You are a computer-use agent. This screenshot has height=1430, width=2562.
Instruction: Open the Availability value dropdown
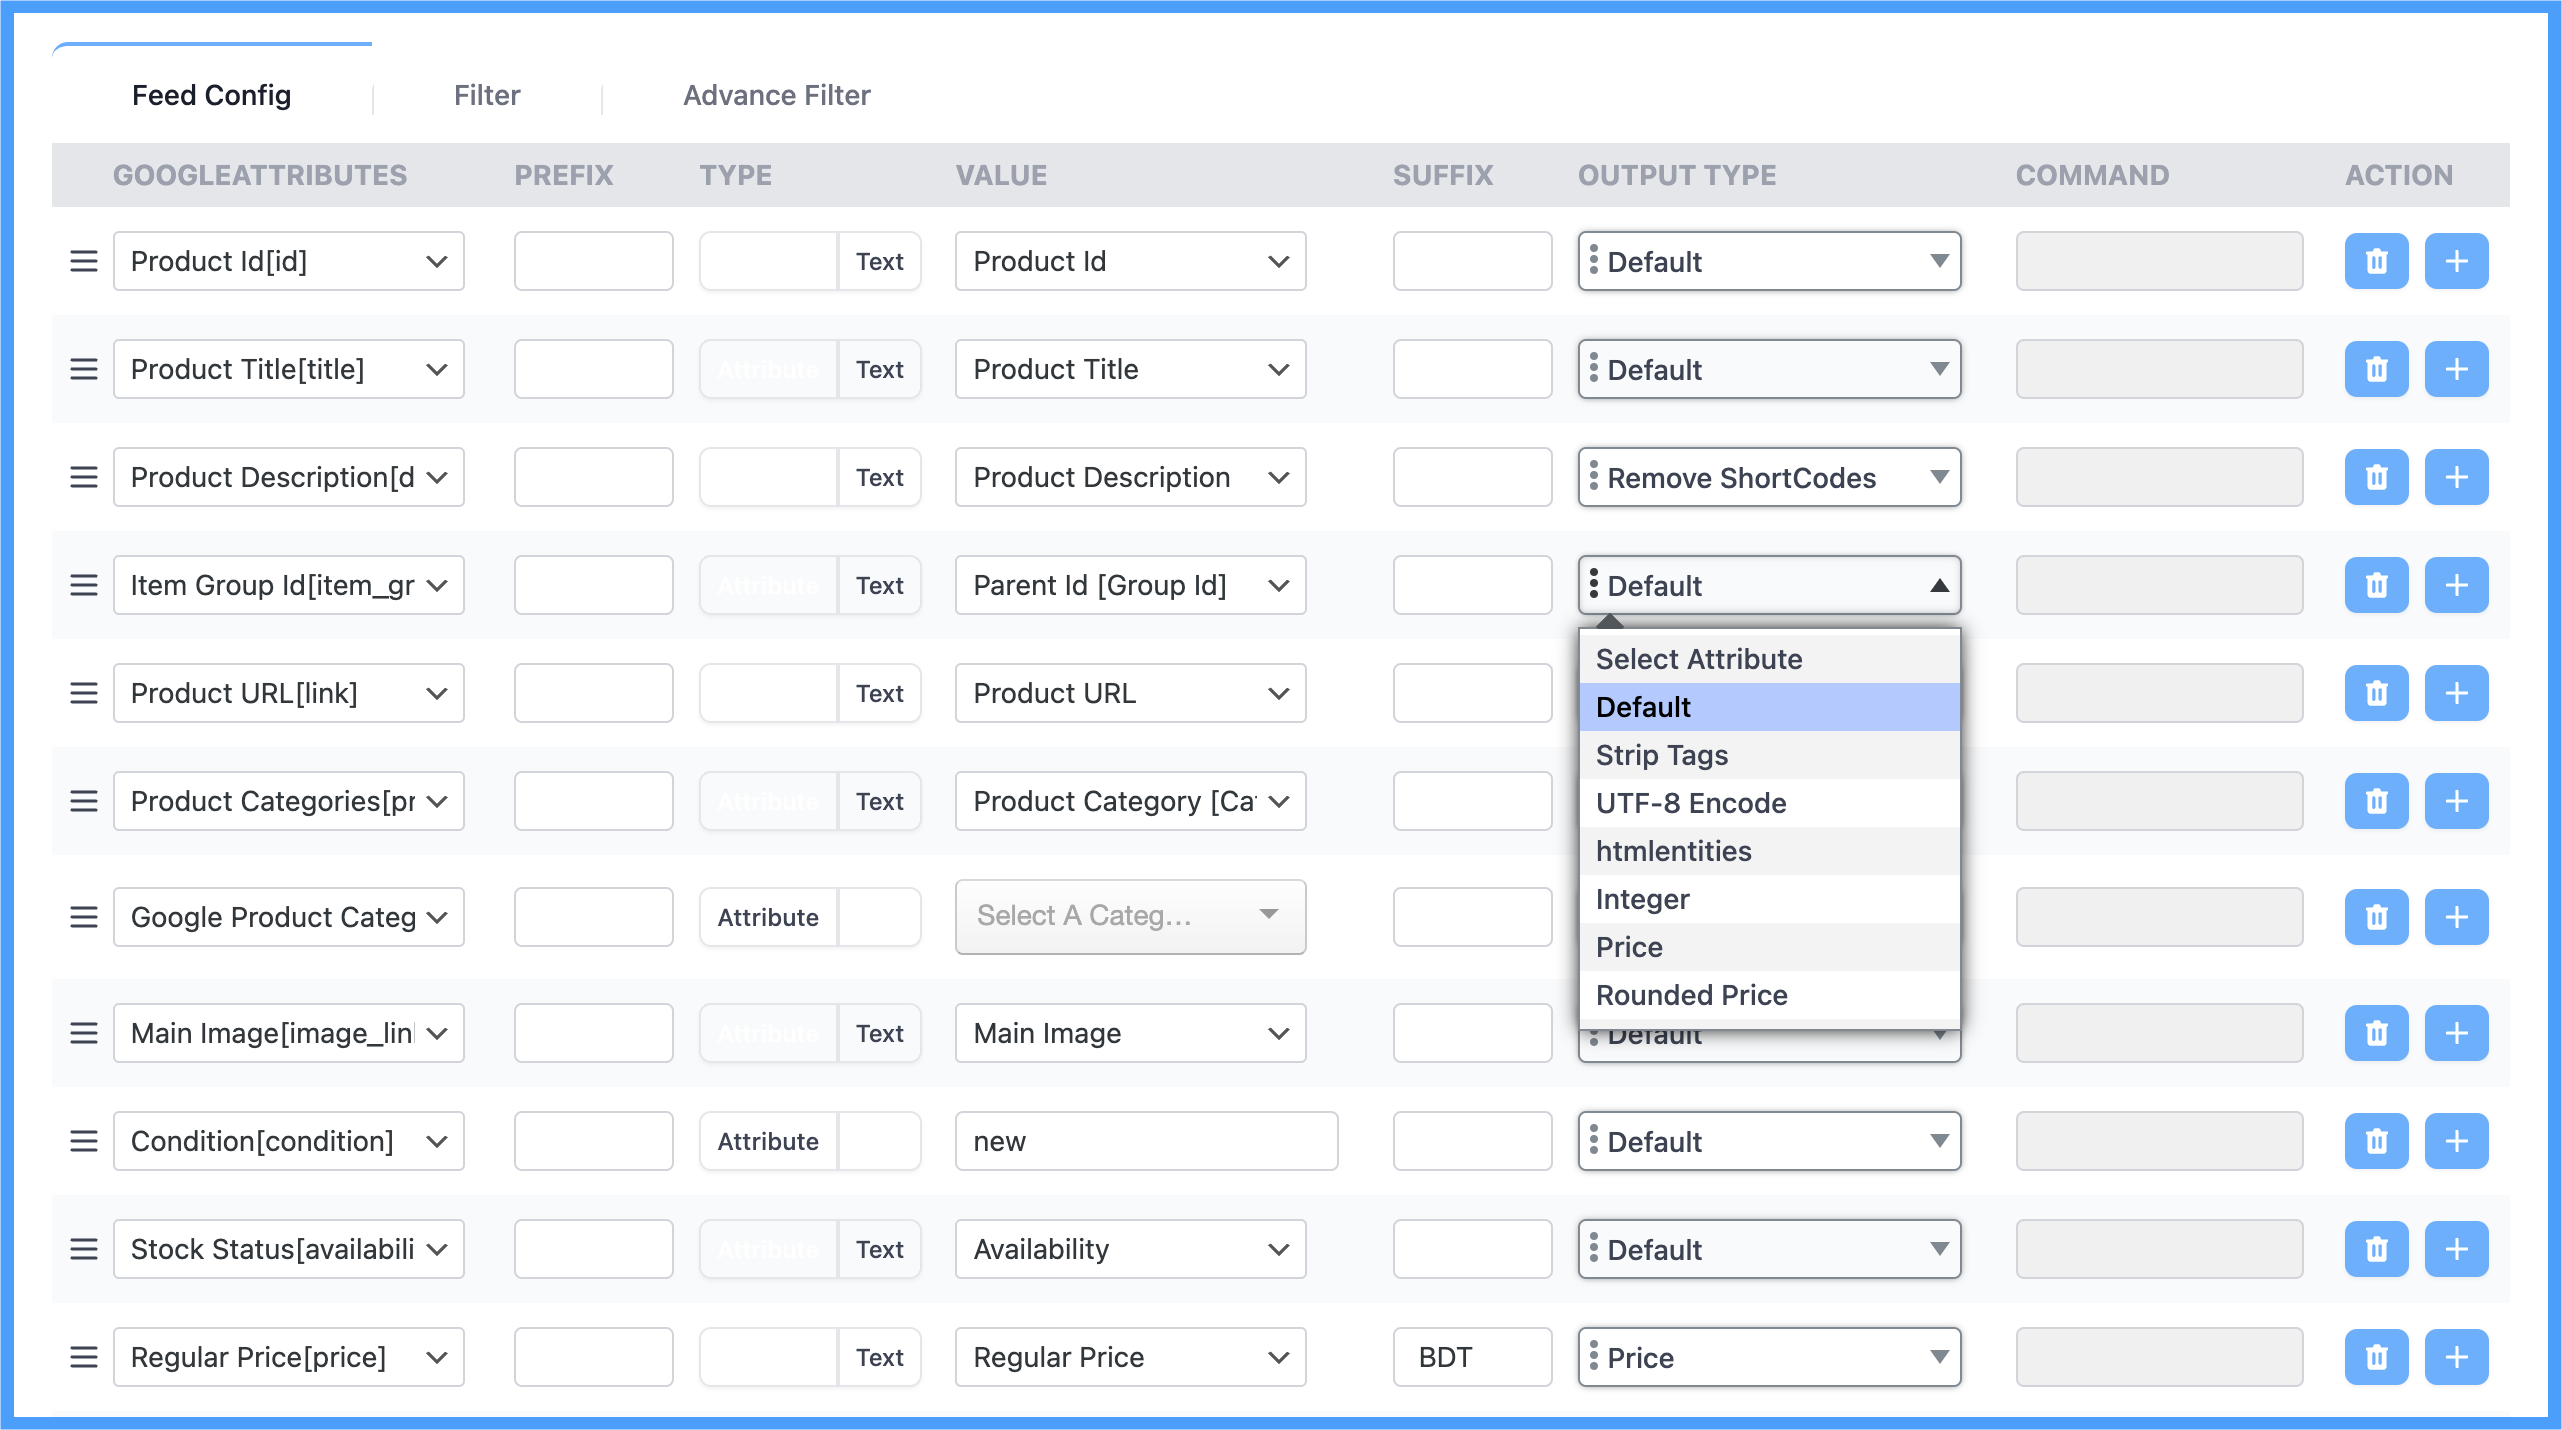tap(1131, 1249)
